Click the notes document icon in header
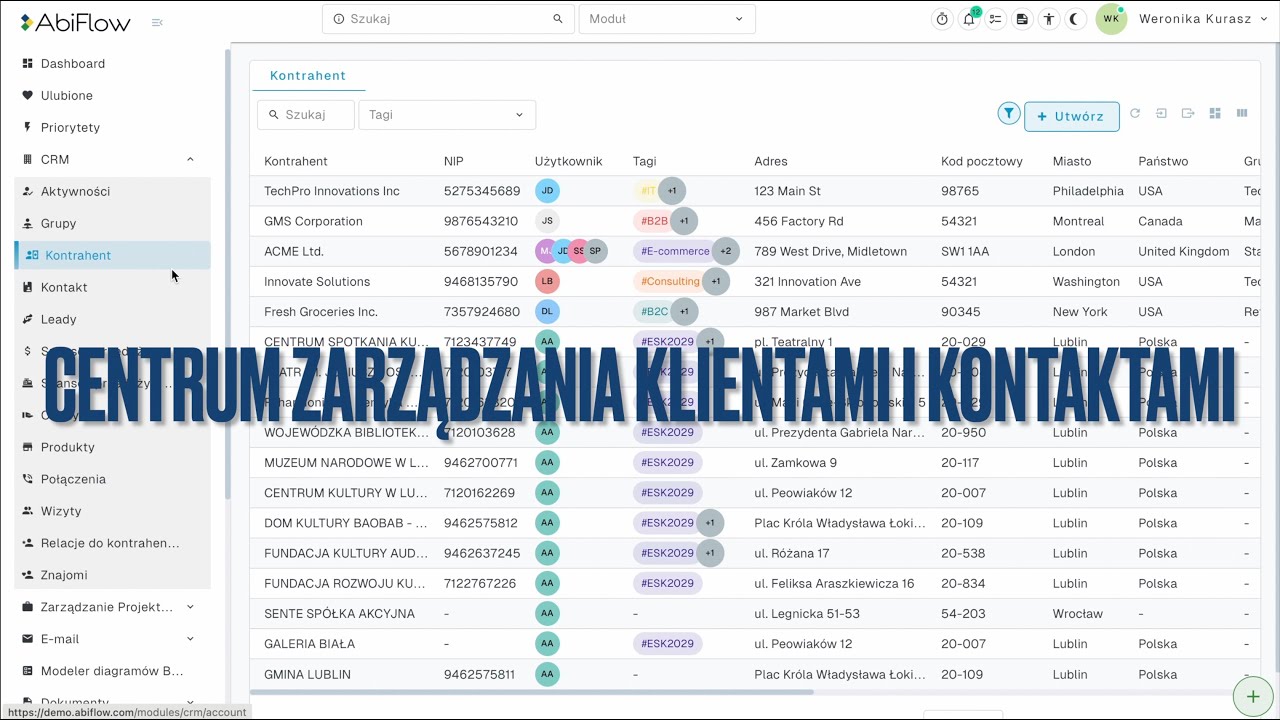Image resolution: width=1280 pixels, height=720 pixels. point(1021,19)
